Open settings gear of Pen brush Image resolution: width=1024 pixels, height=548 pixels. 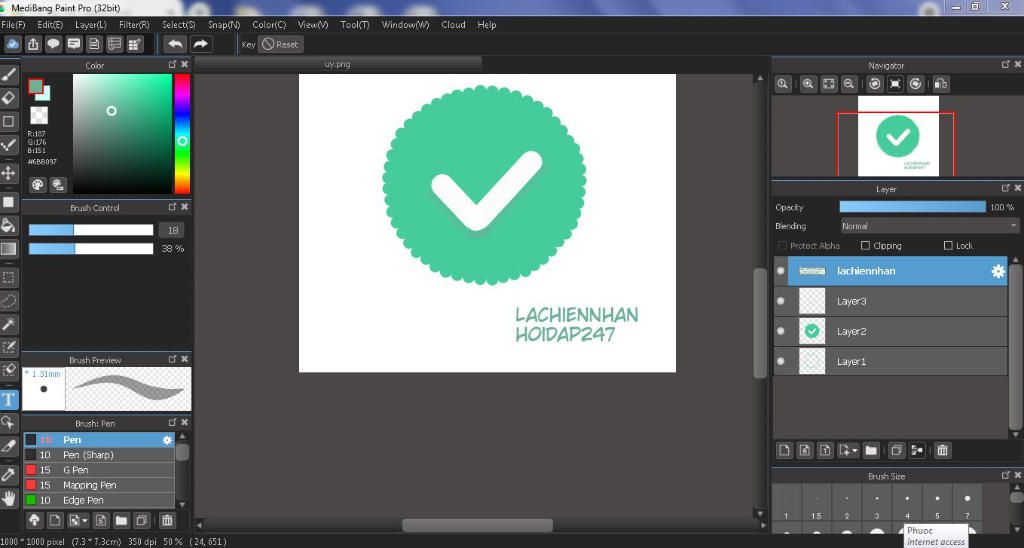click(167, 440)
